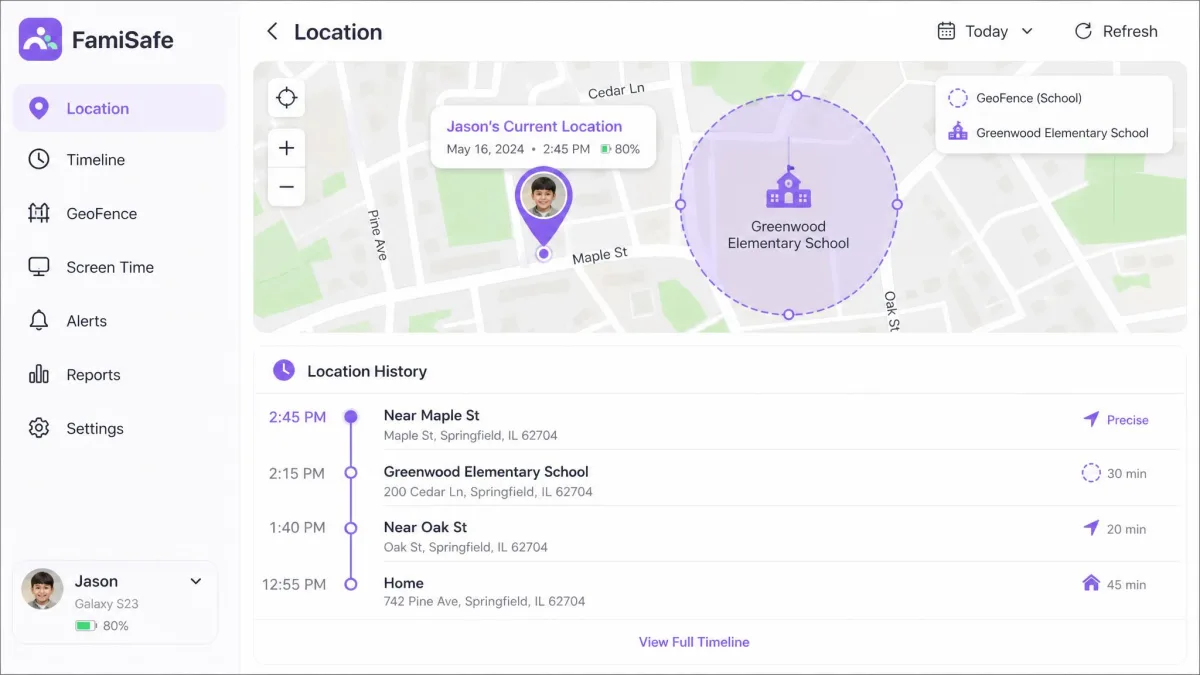Open the GeoFence menu item
This screenshot has width=1200, height=675.
click(x=119, y=213)
